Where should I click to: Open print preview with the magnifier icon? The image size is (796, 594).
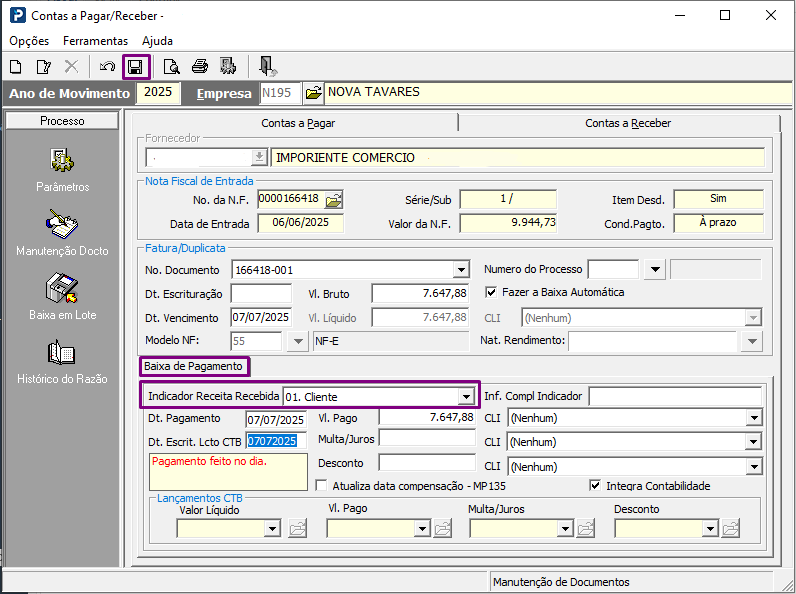pyautogui.click(x=172, y=67)
